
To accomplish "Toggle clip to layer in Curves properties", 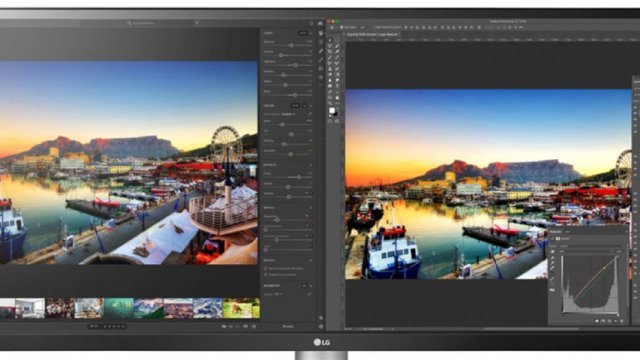I will [597, 320].
